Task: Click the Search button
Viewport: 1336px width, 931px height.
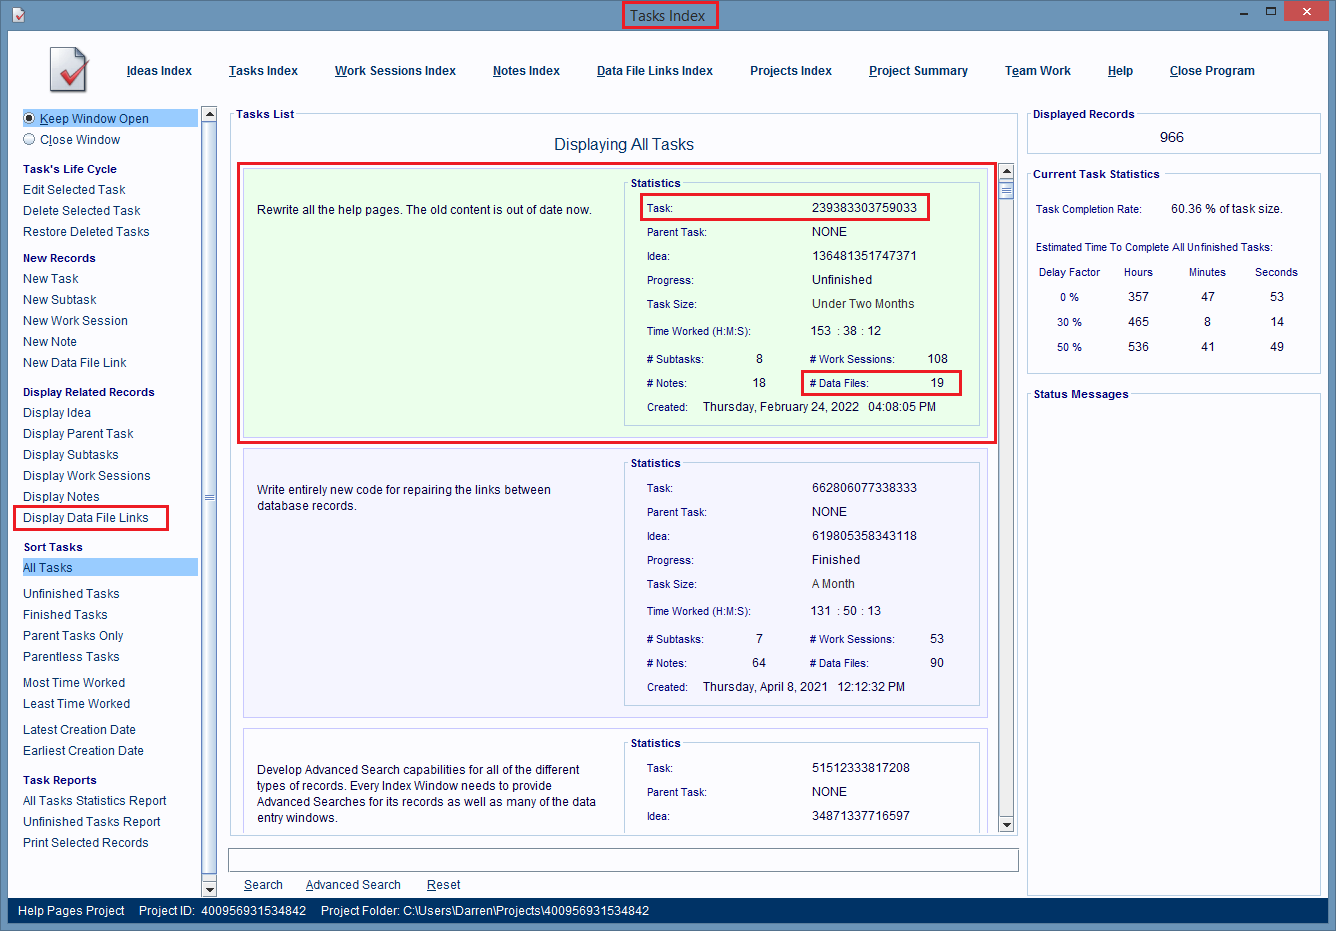Action: 263,885
